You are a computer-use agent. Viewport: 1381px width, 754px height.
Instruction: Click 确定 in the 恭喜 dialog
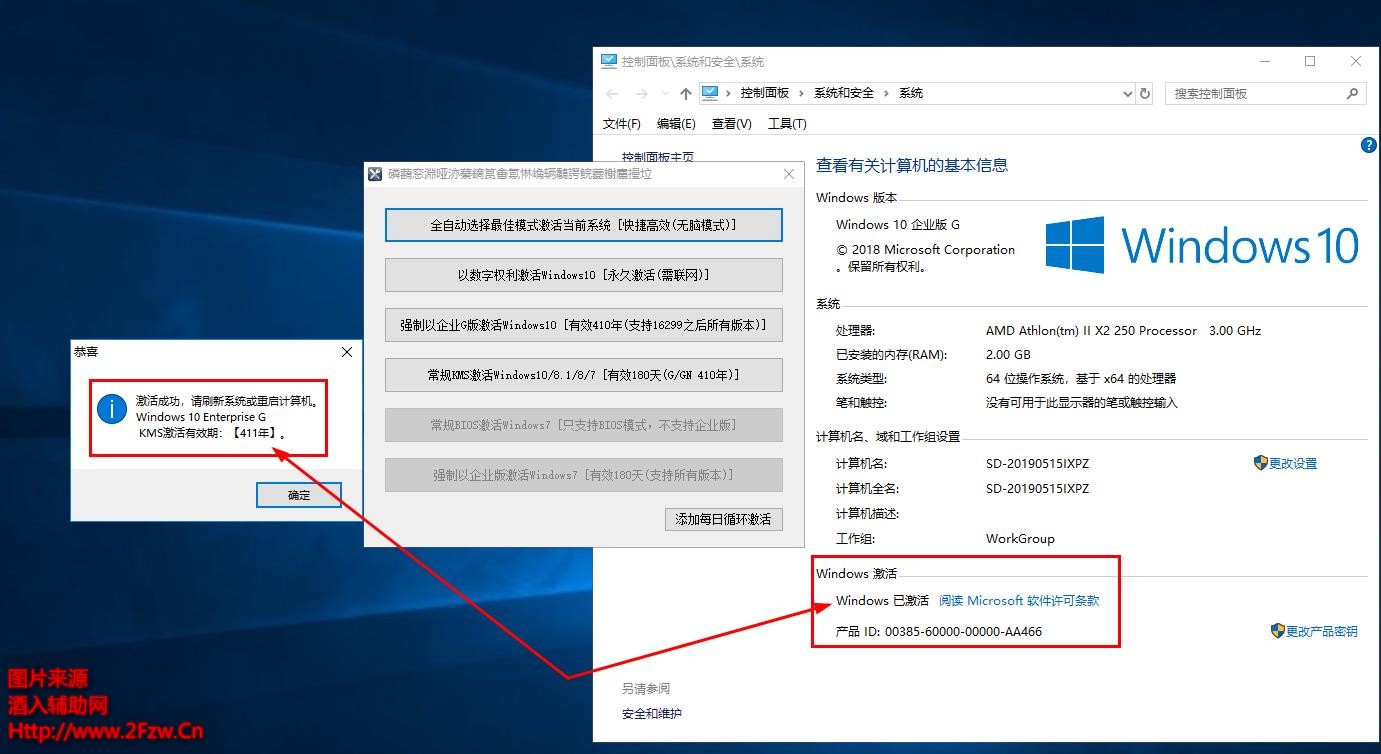click(299, 495)
